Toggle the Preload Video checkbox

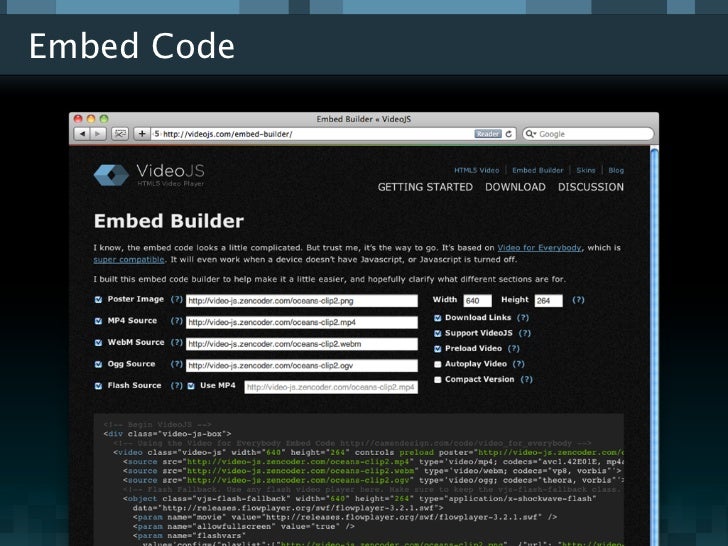[437, 349]
